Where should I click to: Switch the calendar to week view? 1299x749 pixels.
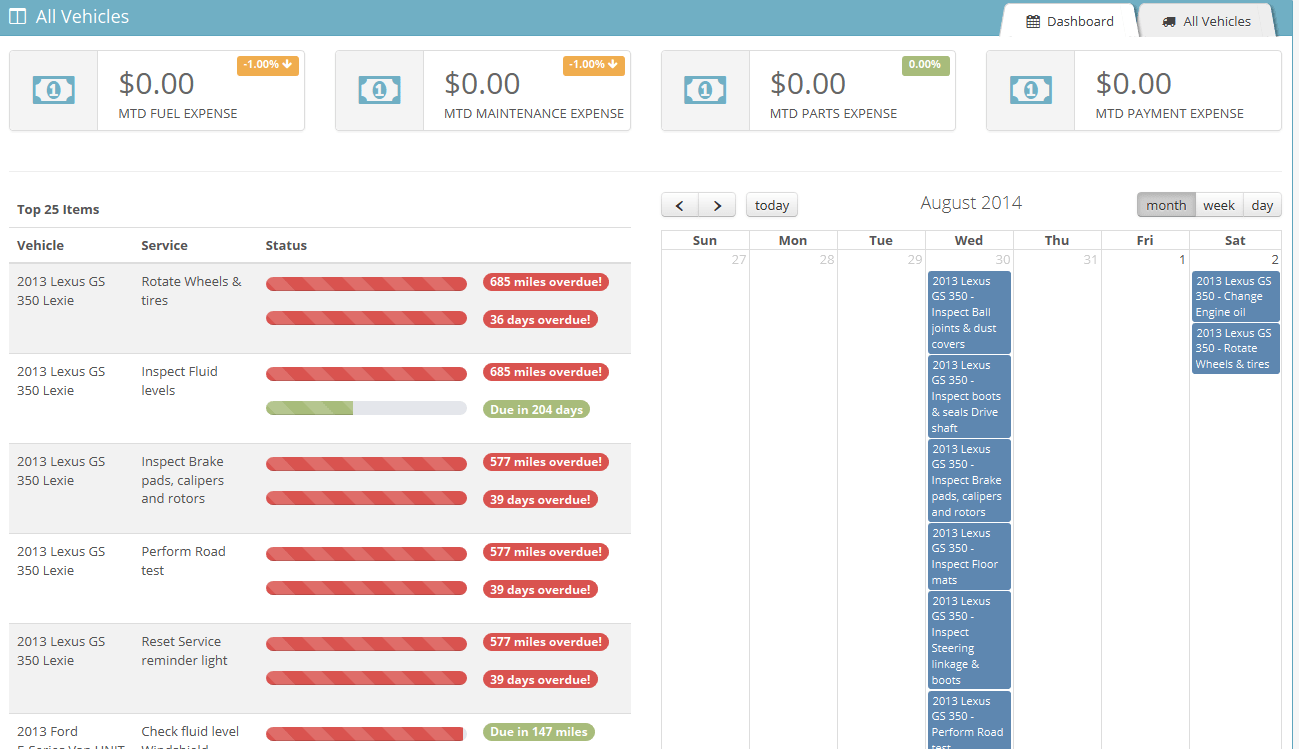(x=1218, y=204)
